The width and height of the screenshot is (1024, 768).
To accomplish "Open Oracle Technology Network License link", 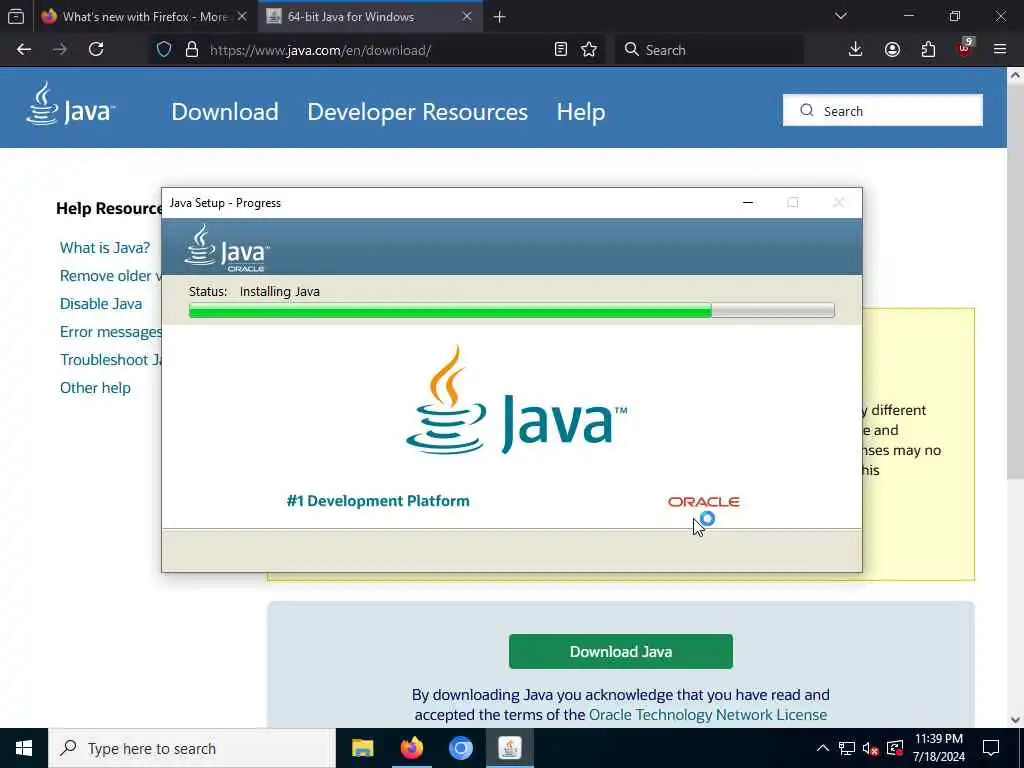I will tap(708, 715).
